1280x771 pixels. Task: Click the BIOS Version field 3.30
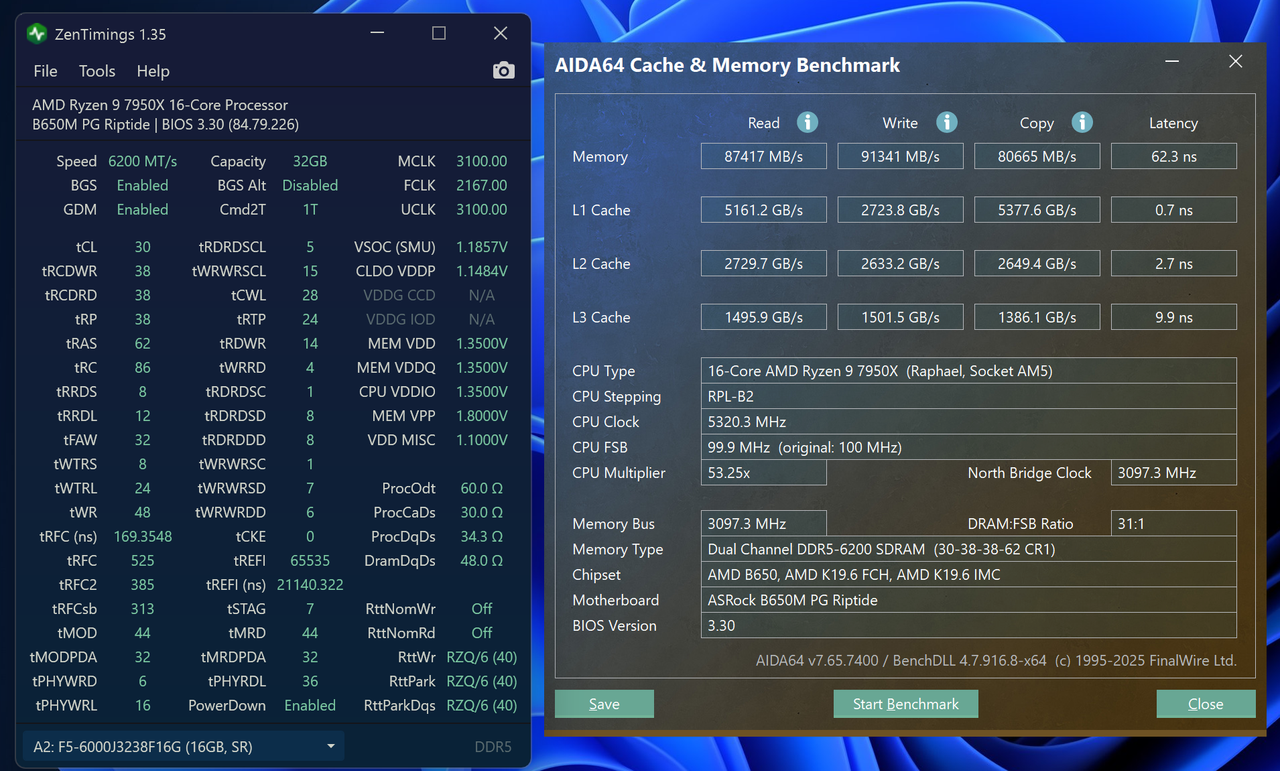click(x=969, y=626)
